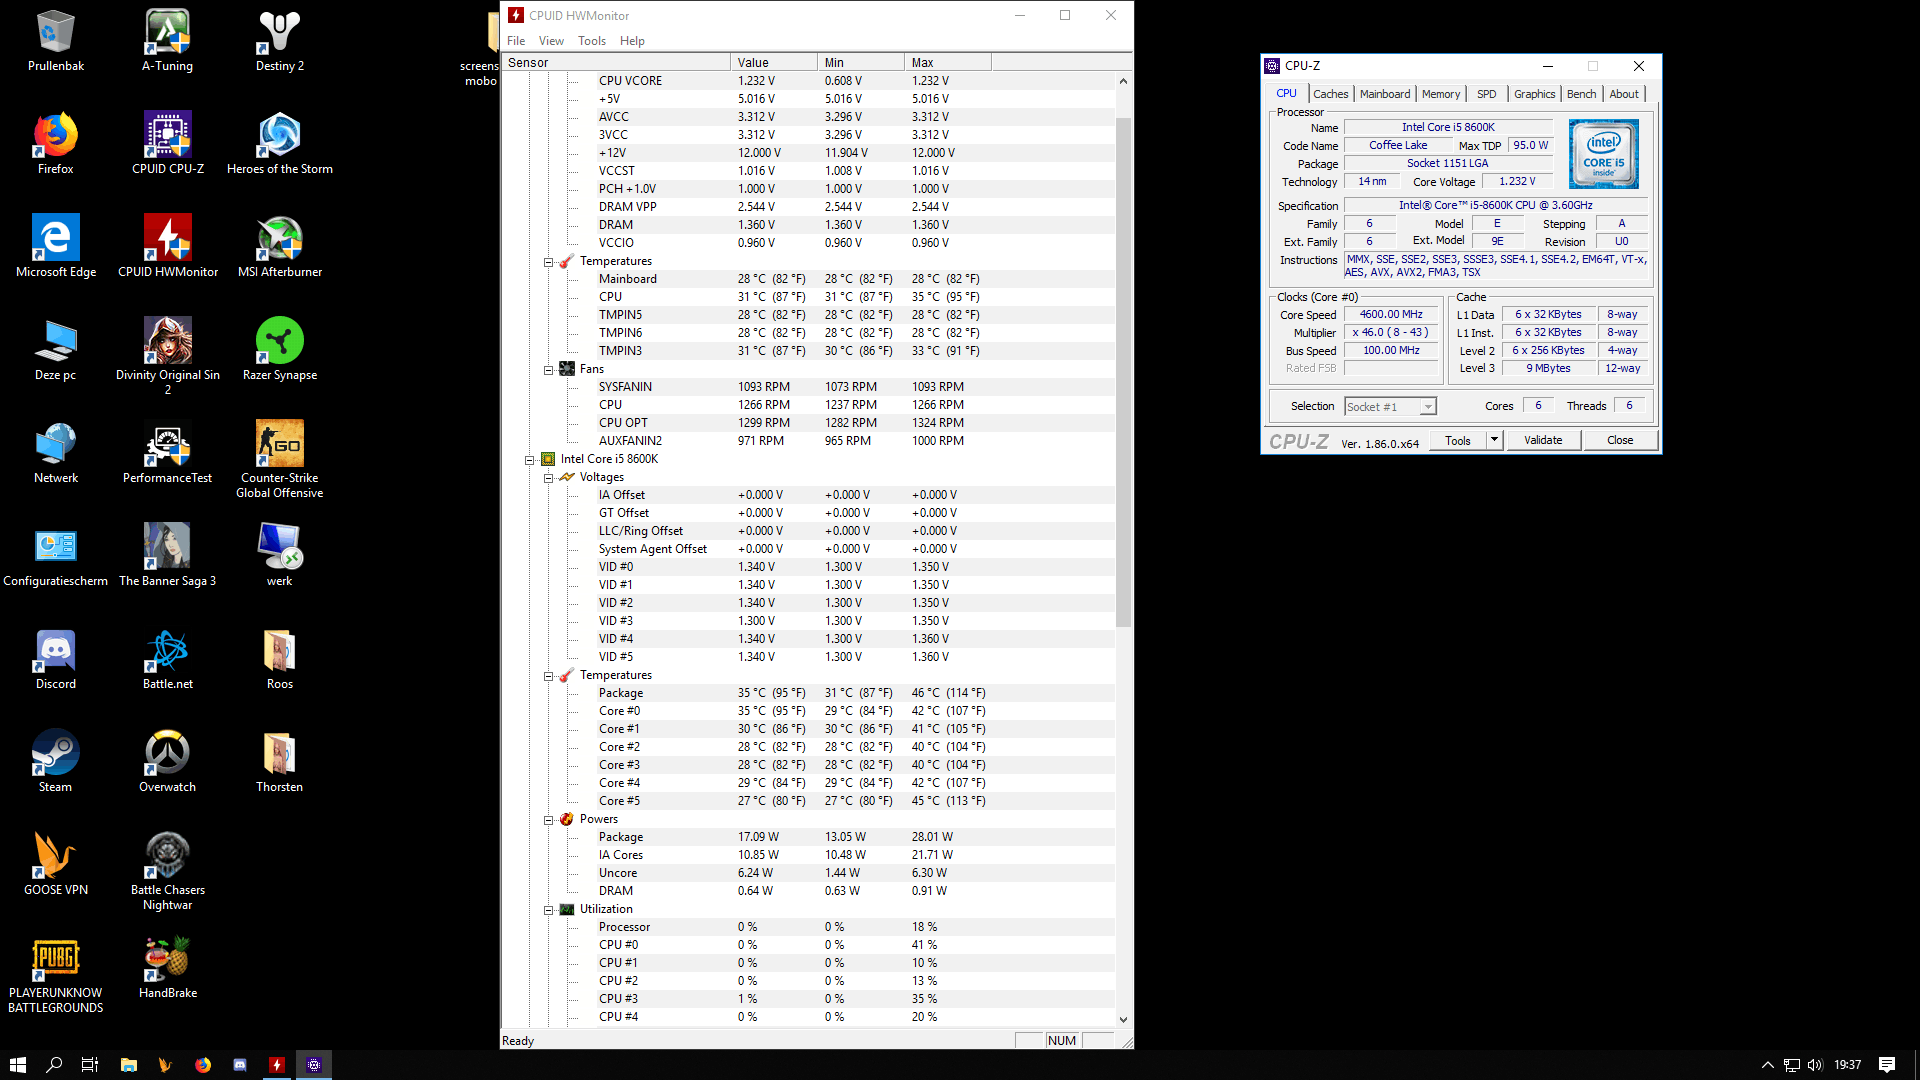The width and height of the screenshot is (1920, 1080).
Task: Open Windows Start menu
Action: pos(18,1065)
